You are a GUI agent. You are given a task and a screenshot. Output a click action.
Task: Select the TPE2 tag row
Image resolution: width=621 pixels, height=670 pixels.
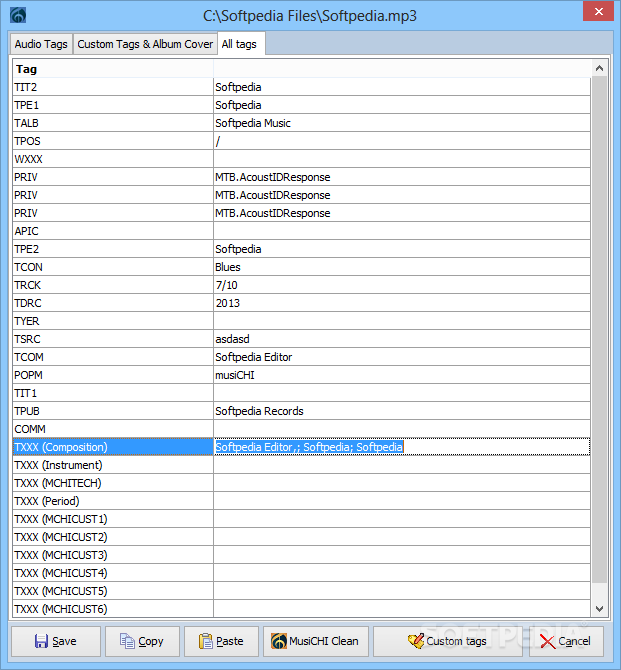pos(301,249)
